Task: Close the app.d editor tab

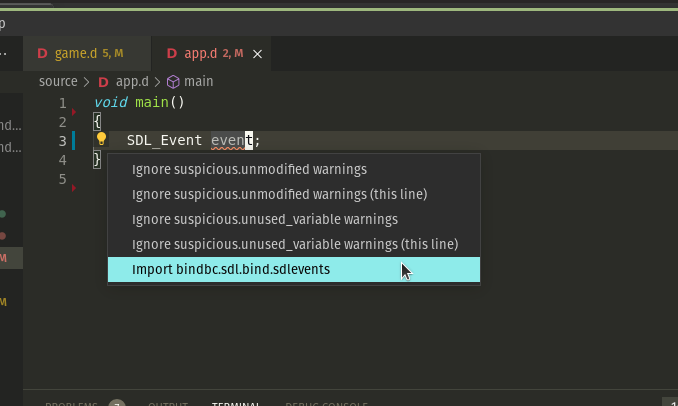Action: pyautogui.click(x=257, y=54)
